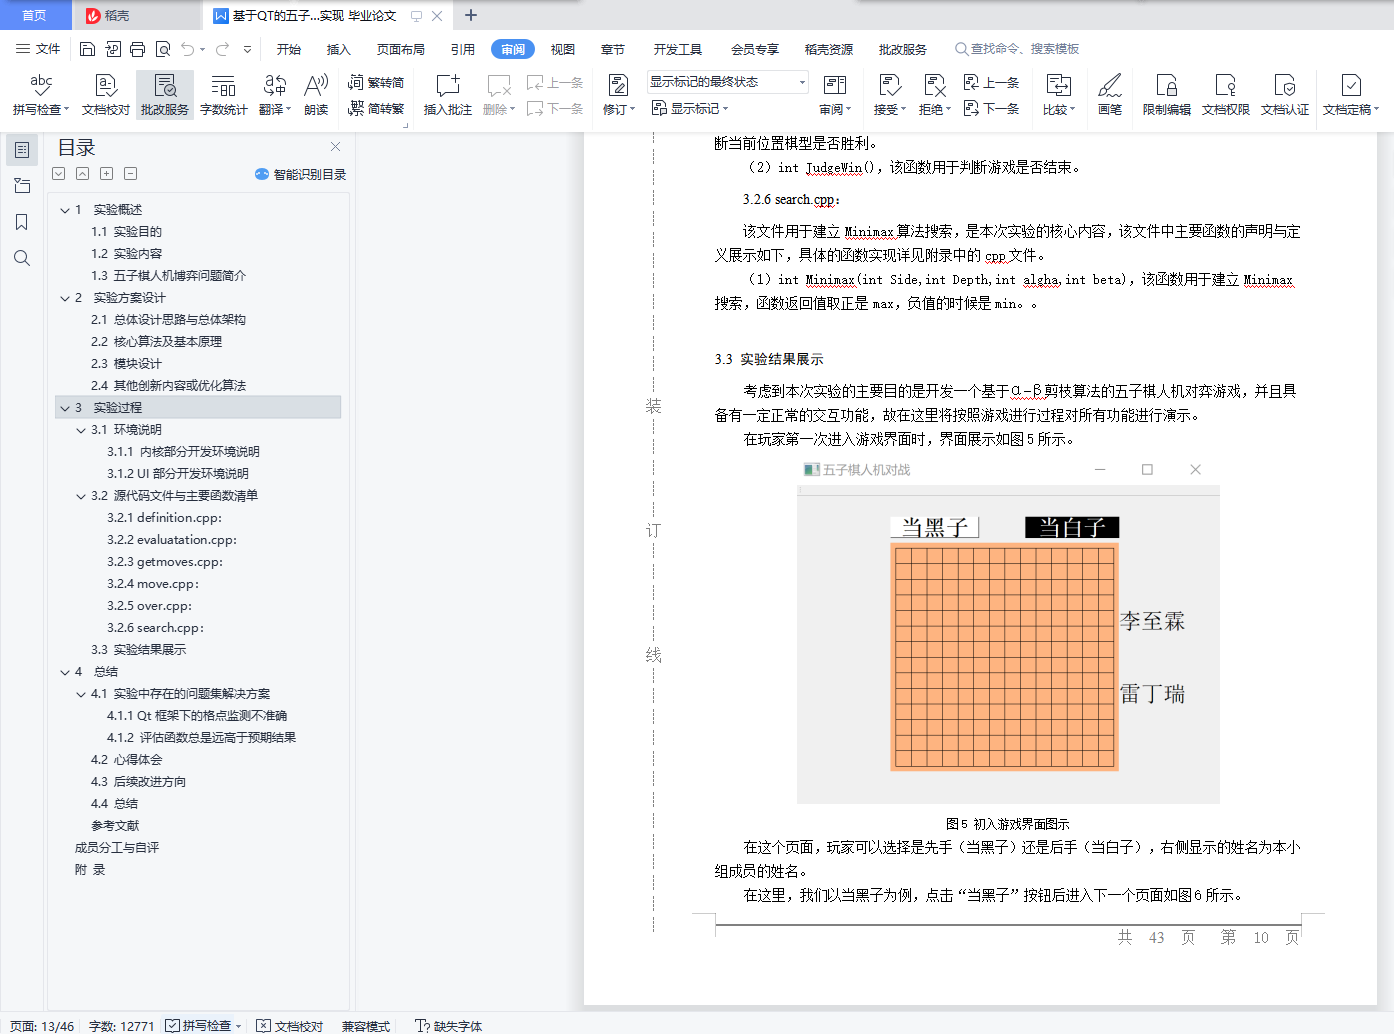Open 字数统计 word count tool
The width and height of the screenshot is (1394, 1034).
click(x=223, y=95)
